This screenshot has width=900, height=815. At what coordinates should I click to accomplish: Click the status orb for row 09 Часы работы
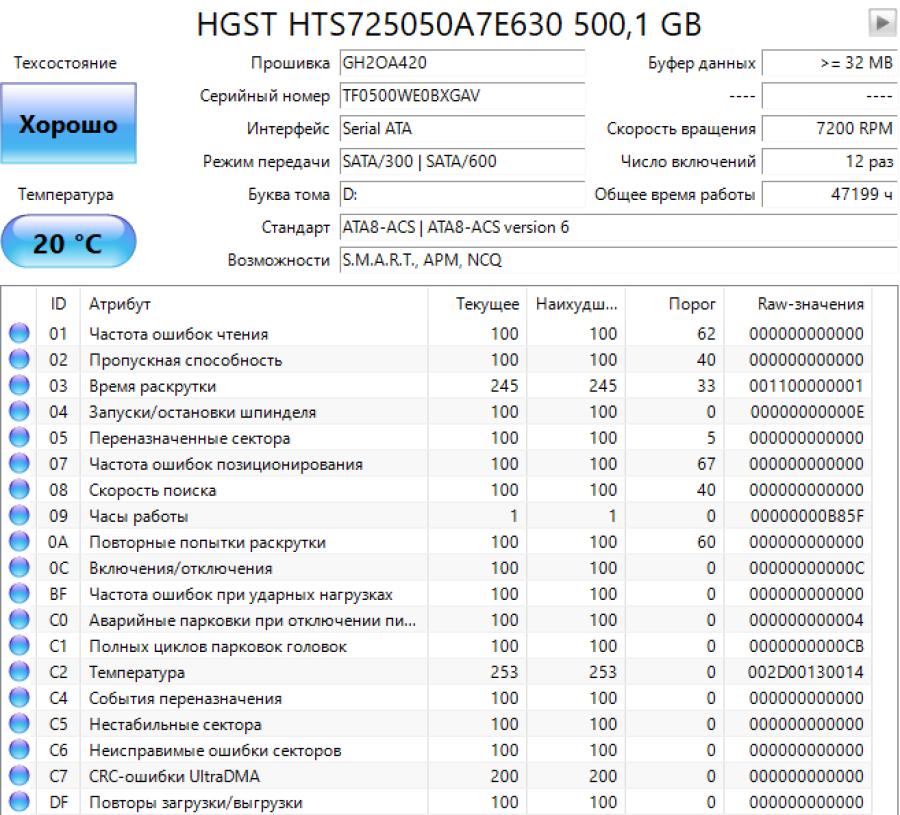coord(19,516)
